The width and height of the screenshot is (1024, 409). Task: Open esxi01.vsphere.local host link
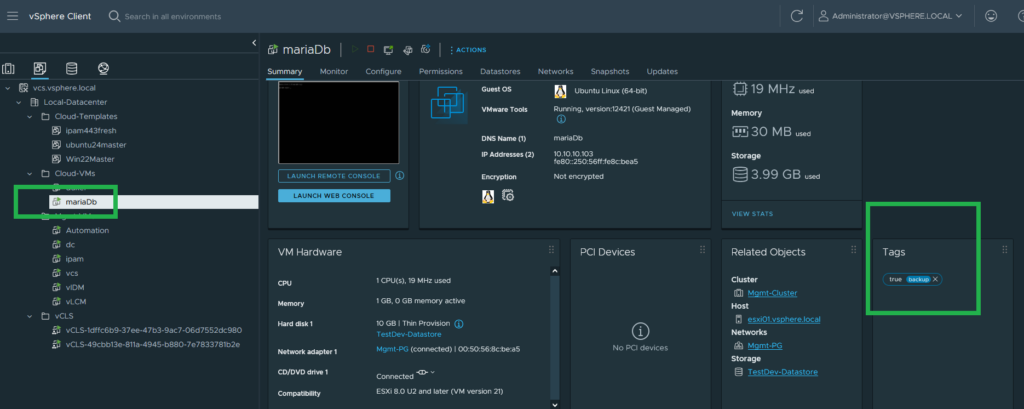(784, 319)
